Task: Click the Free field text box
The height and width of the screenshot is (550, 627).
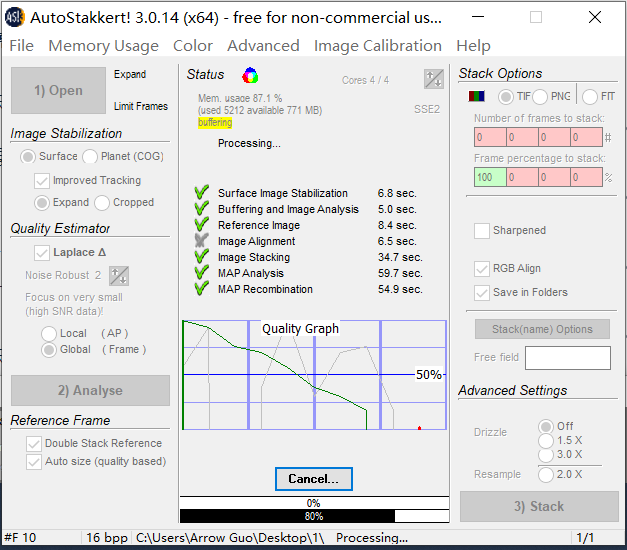Action: tap(567, 358)
